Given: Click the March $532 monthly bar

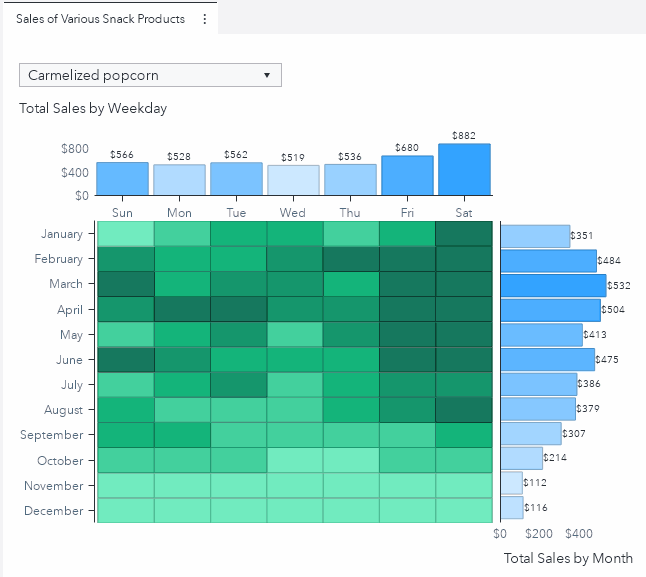Looking at the screenshot, I should coord(553,285).
